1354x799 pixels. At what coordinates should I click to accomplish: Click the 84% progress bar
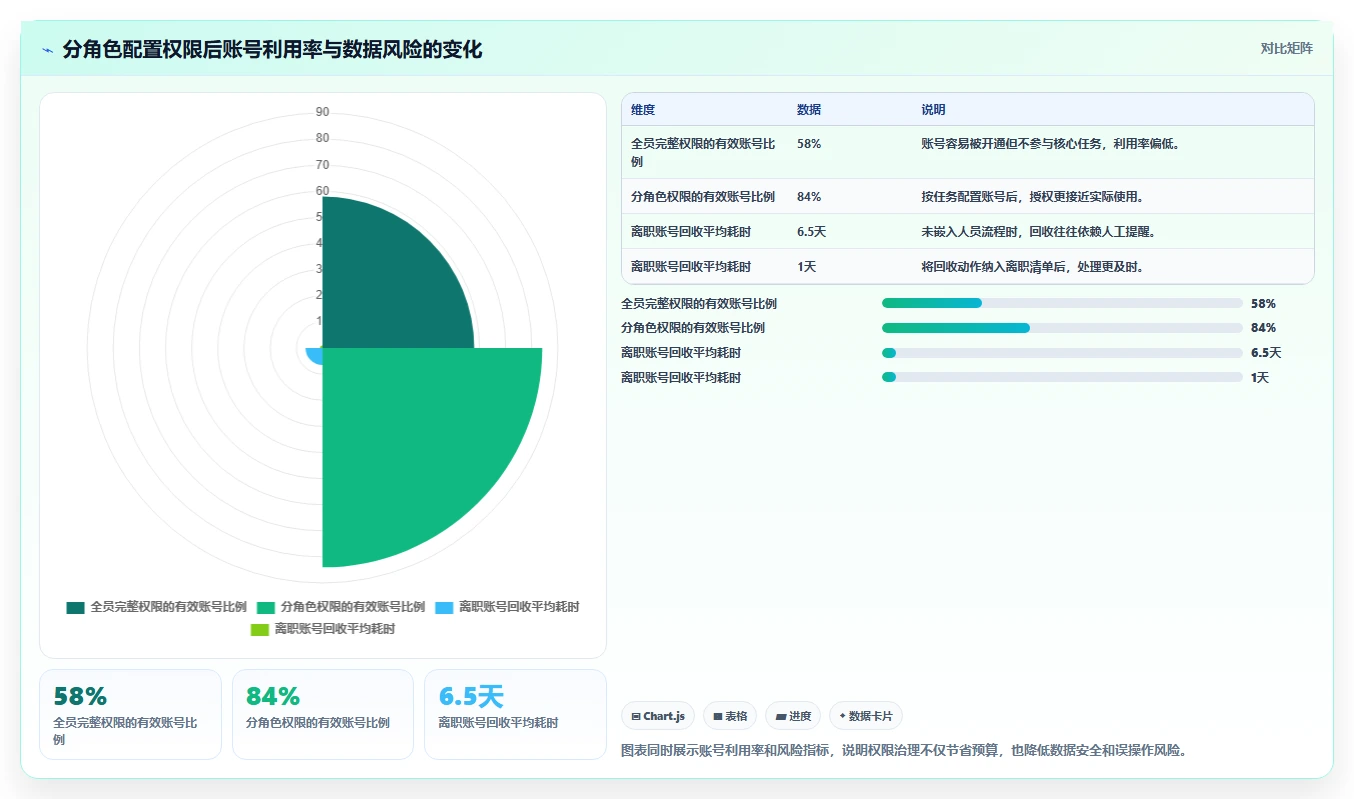pyautogui.click(x=1062, y=328)
